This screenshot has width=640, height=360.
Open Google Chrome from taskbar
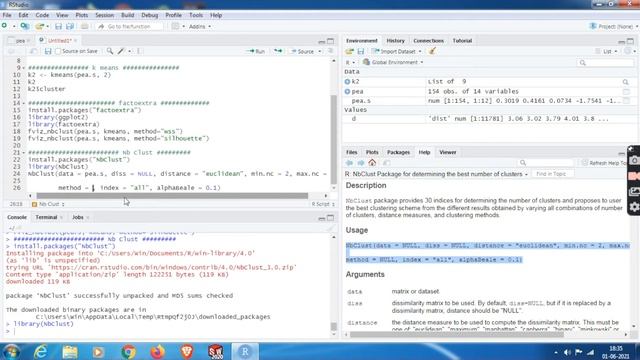128,351
